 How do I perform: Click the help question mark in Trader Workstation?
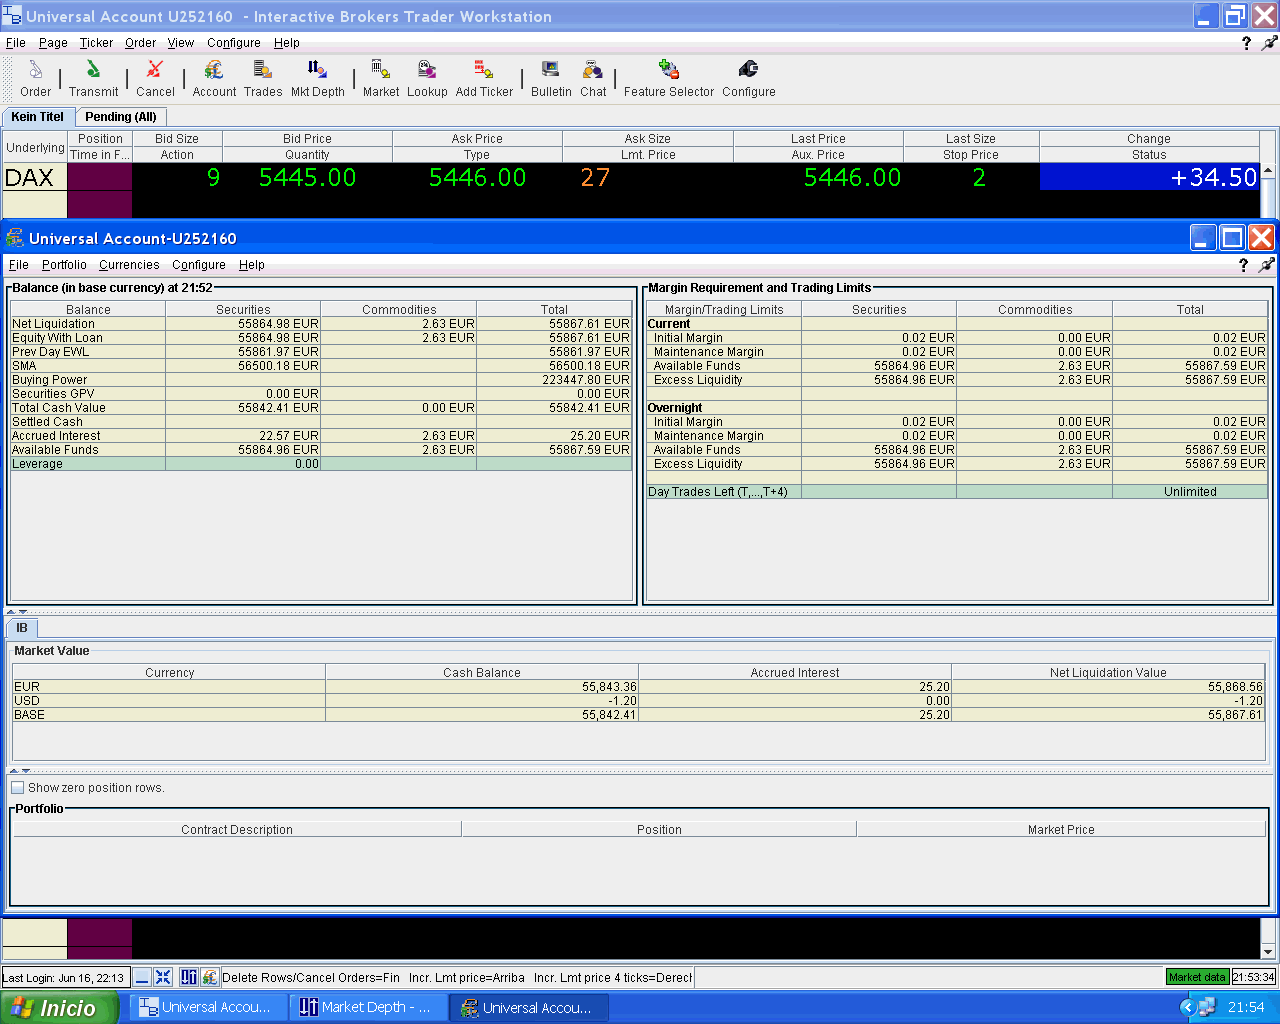(x=1246, y=43)
